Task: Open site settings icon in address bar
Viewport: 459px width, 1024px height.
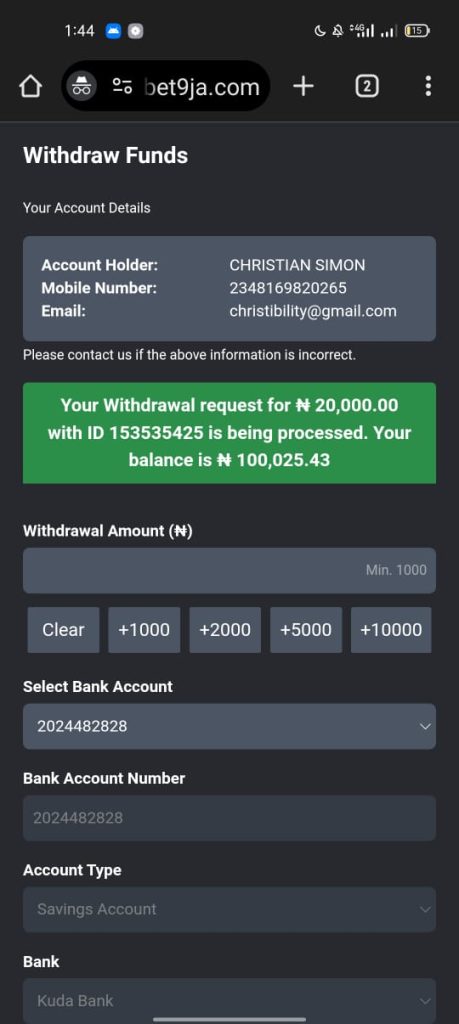Action: [x=122, y=86]
